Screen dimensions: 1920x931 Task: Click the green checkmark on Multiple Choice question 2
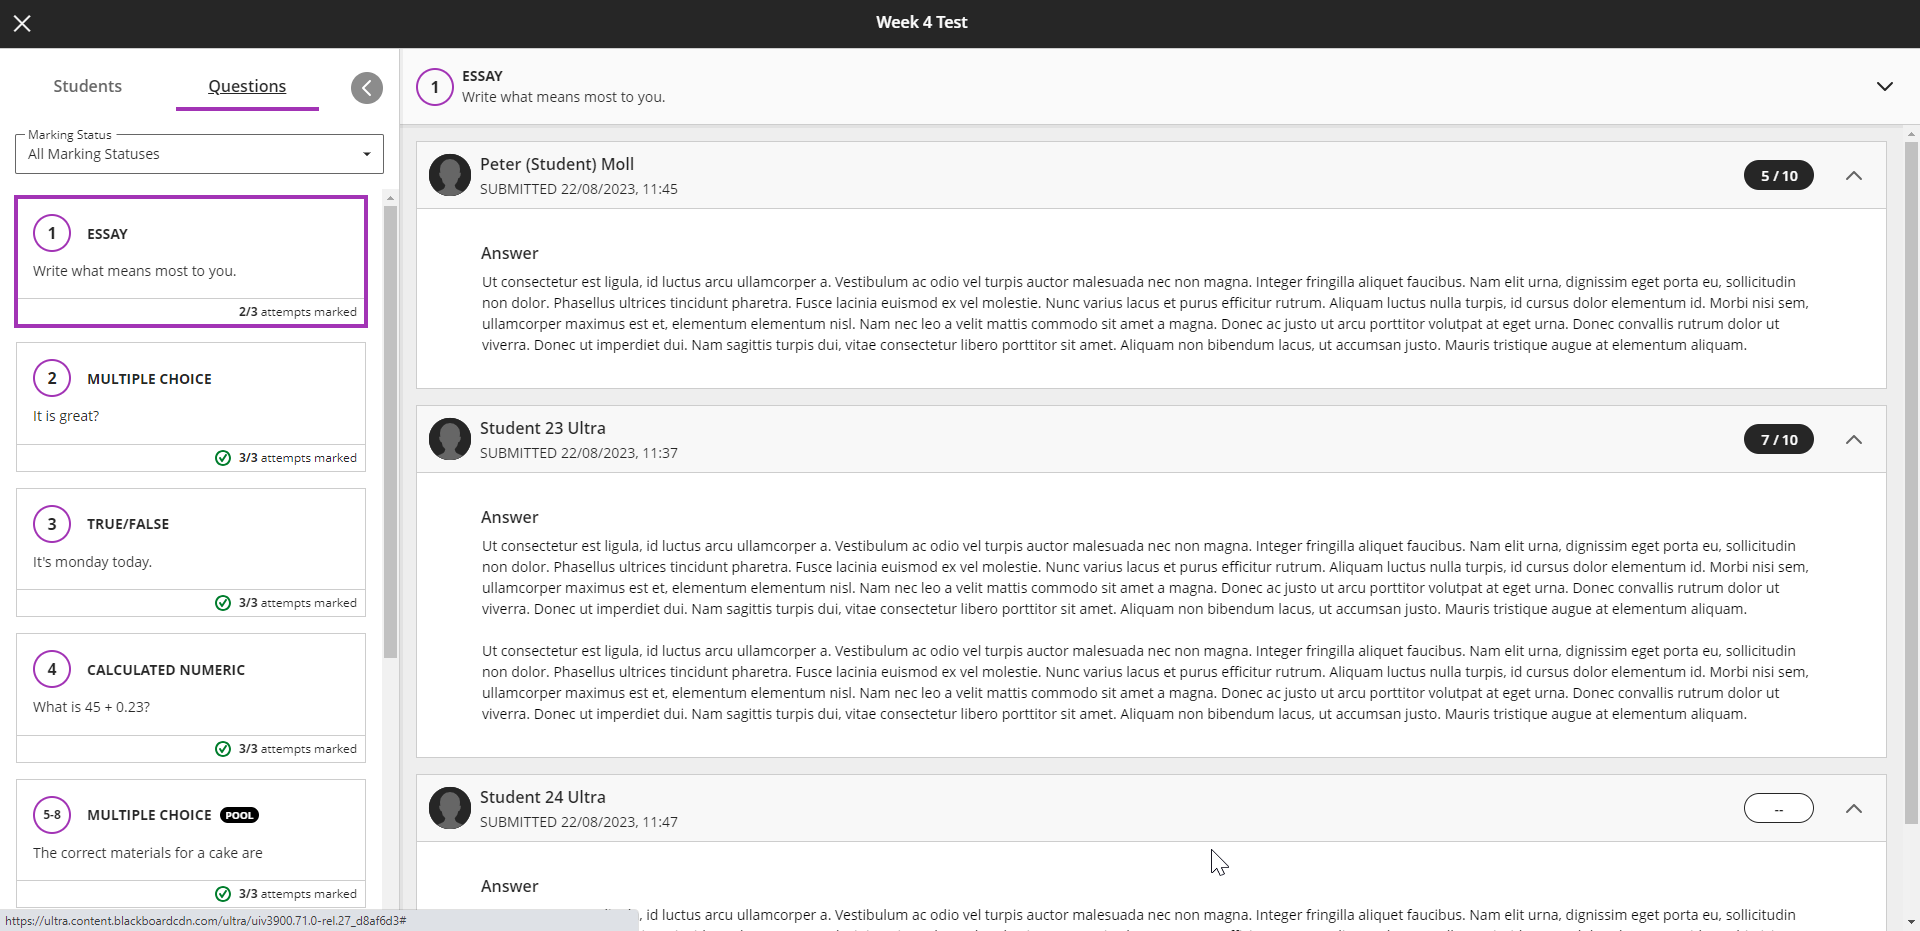(223, 458)
